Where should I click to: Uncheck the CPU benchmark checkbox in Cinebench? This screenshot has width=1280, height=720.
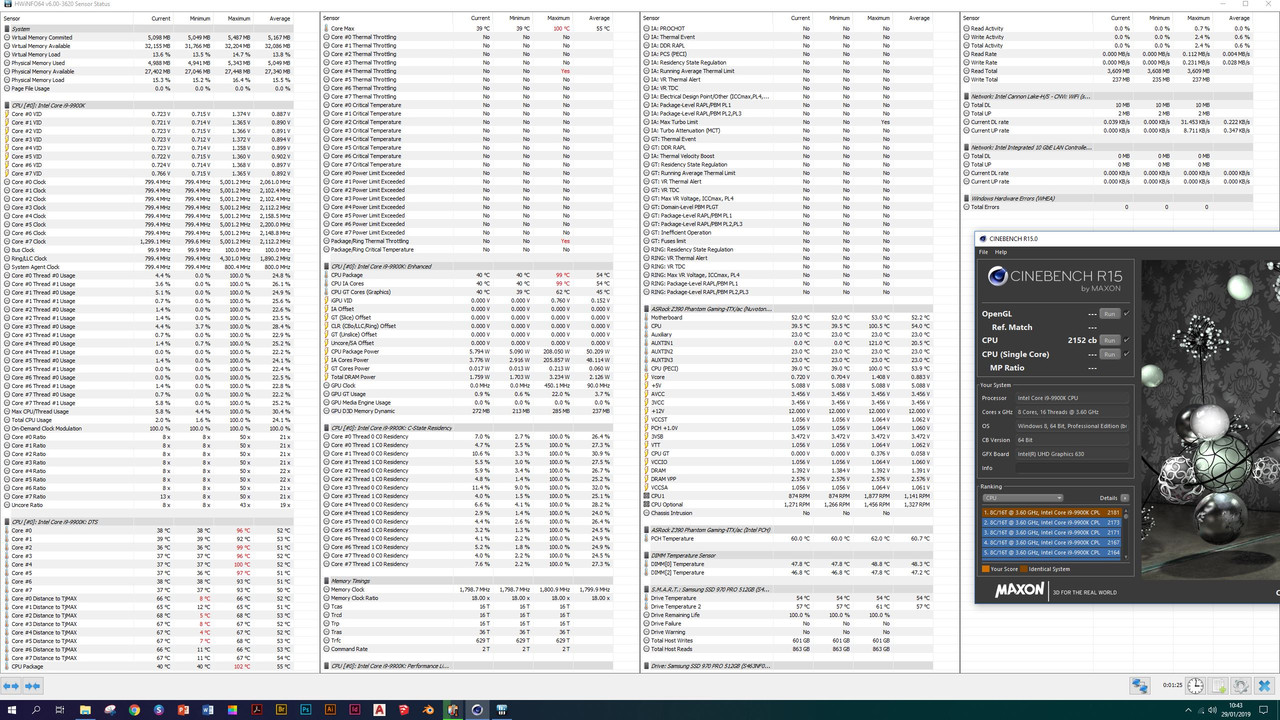1127,340
